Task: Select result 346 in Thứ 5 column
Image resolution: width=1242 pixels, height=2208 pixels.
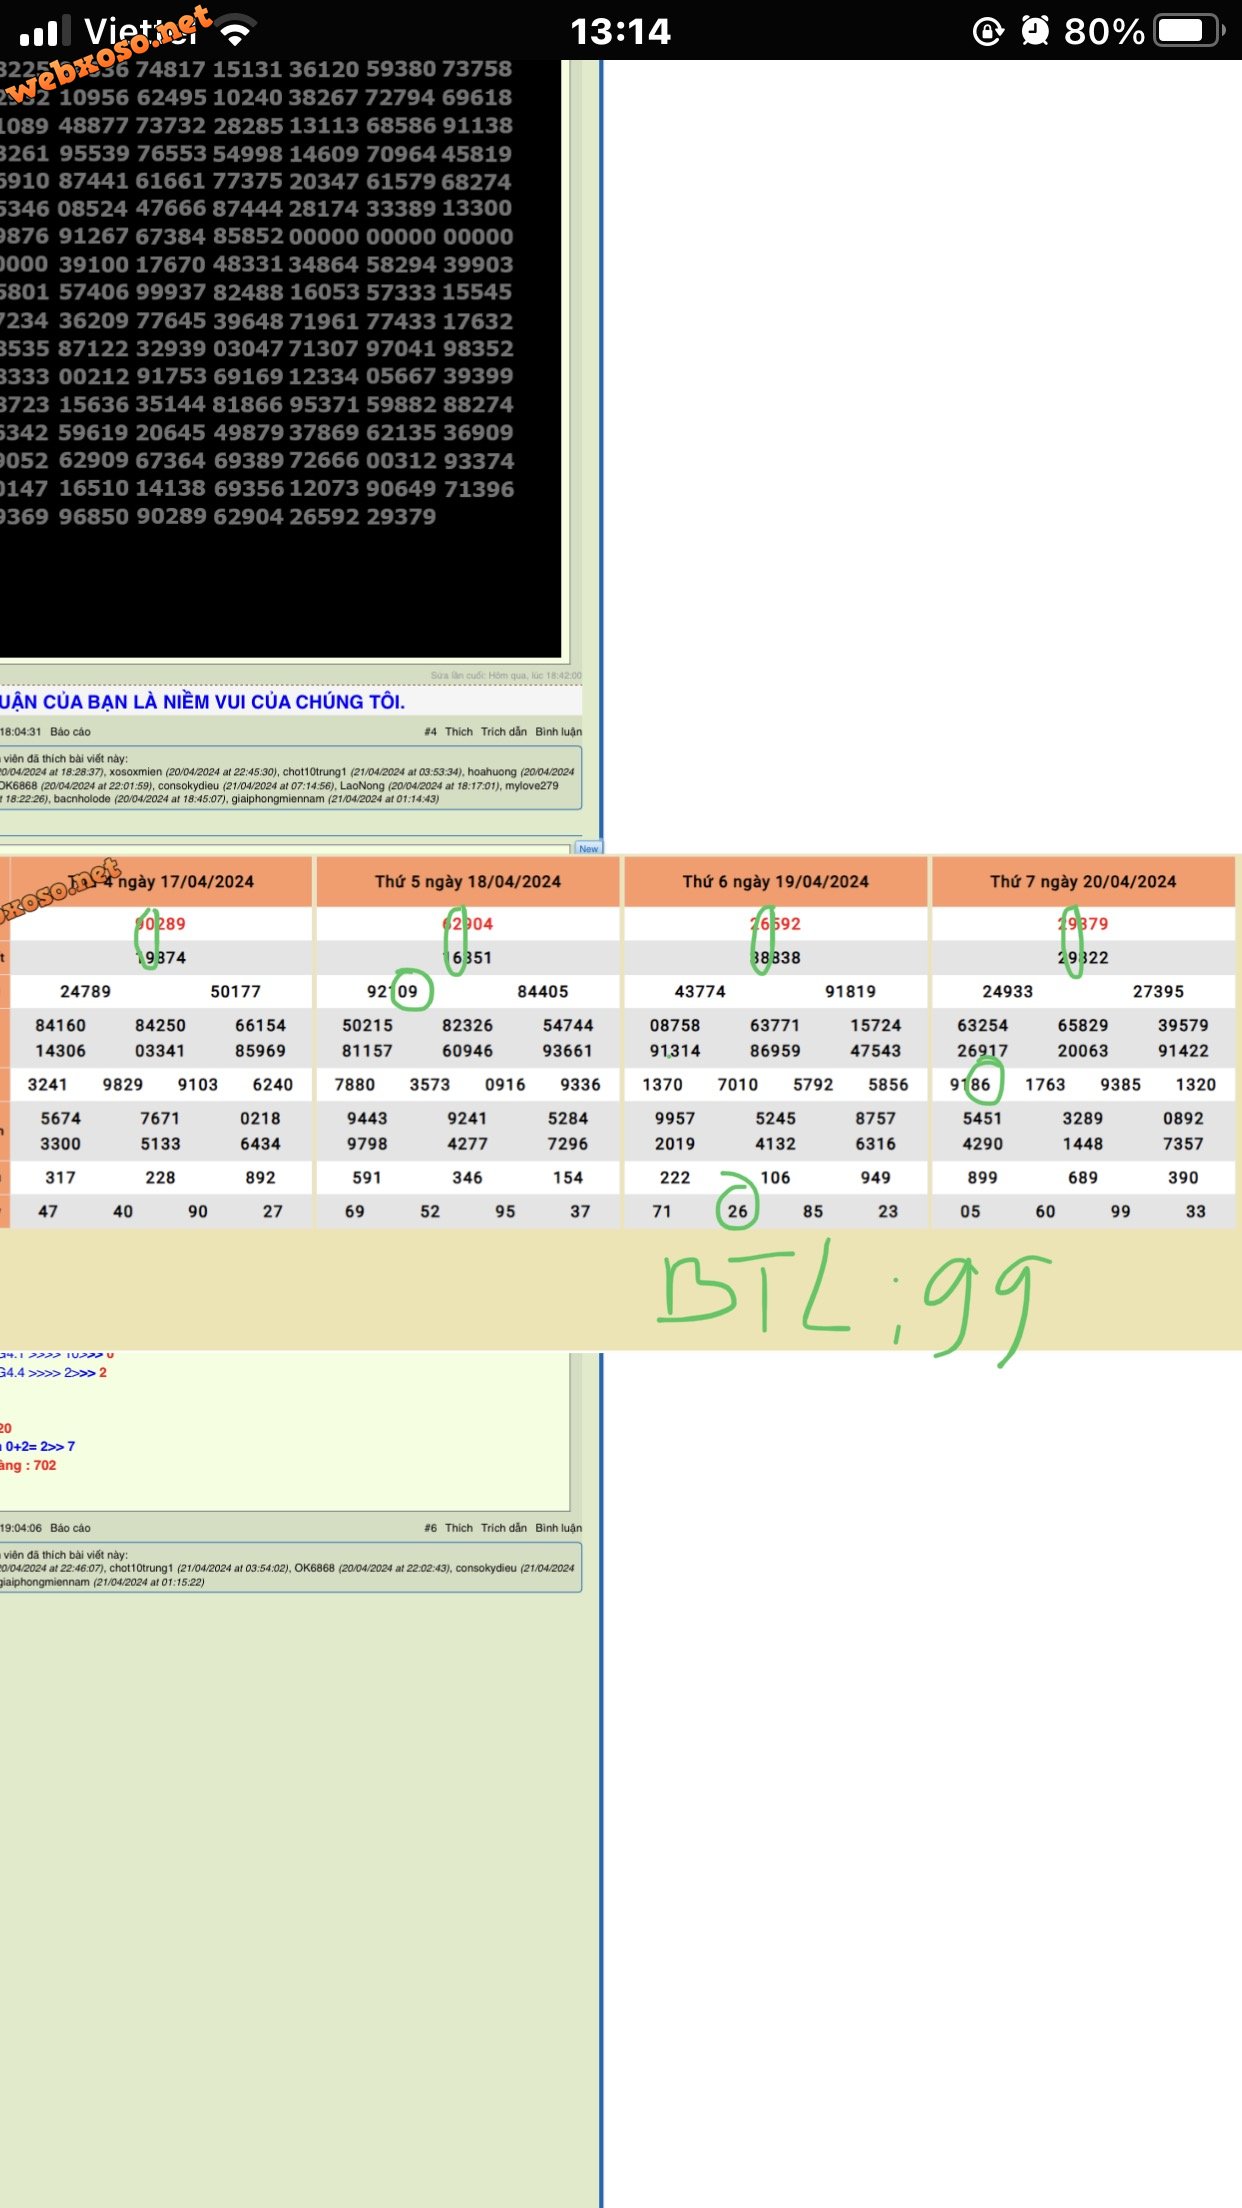Action: [467, 1178]
